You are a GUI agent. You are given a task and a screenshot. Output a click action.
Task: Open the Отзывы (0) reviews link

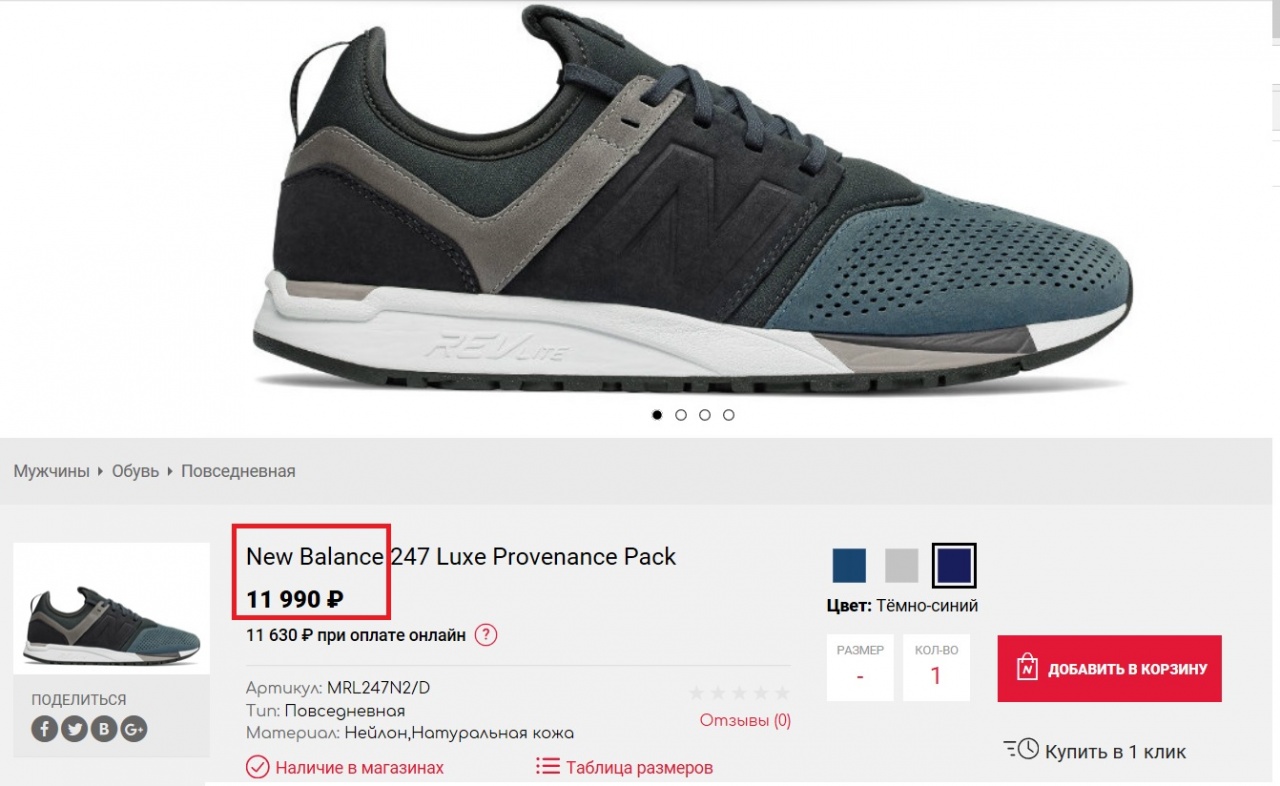[x=745, y=720]
